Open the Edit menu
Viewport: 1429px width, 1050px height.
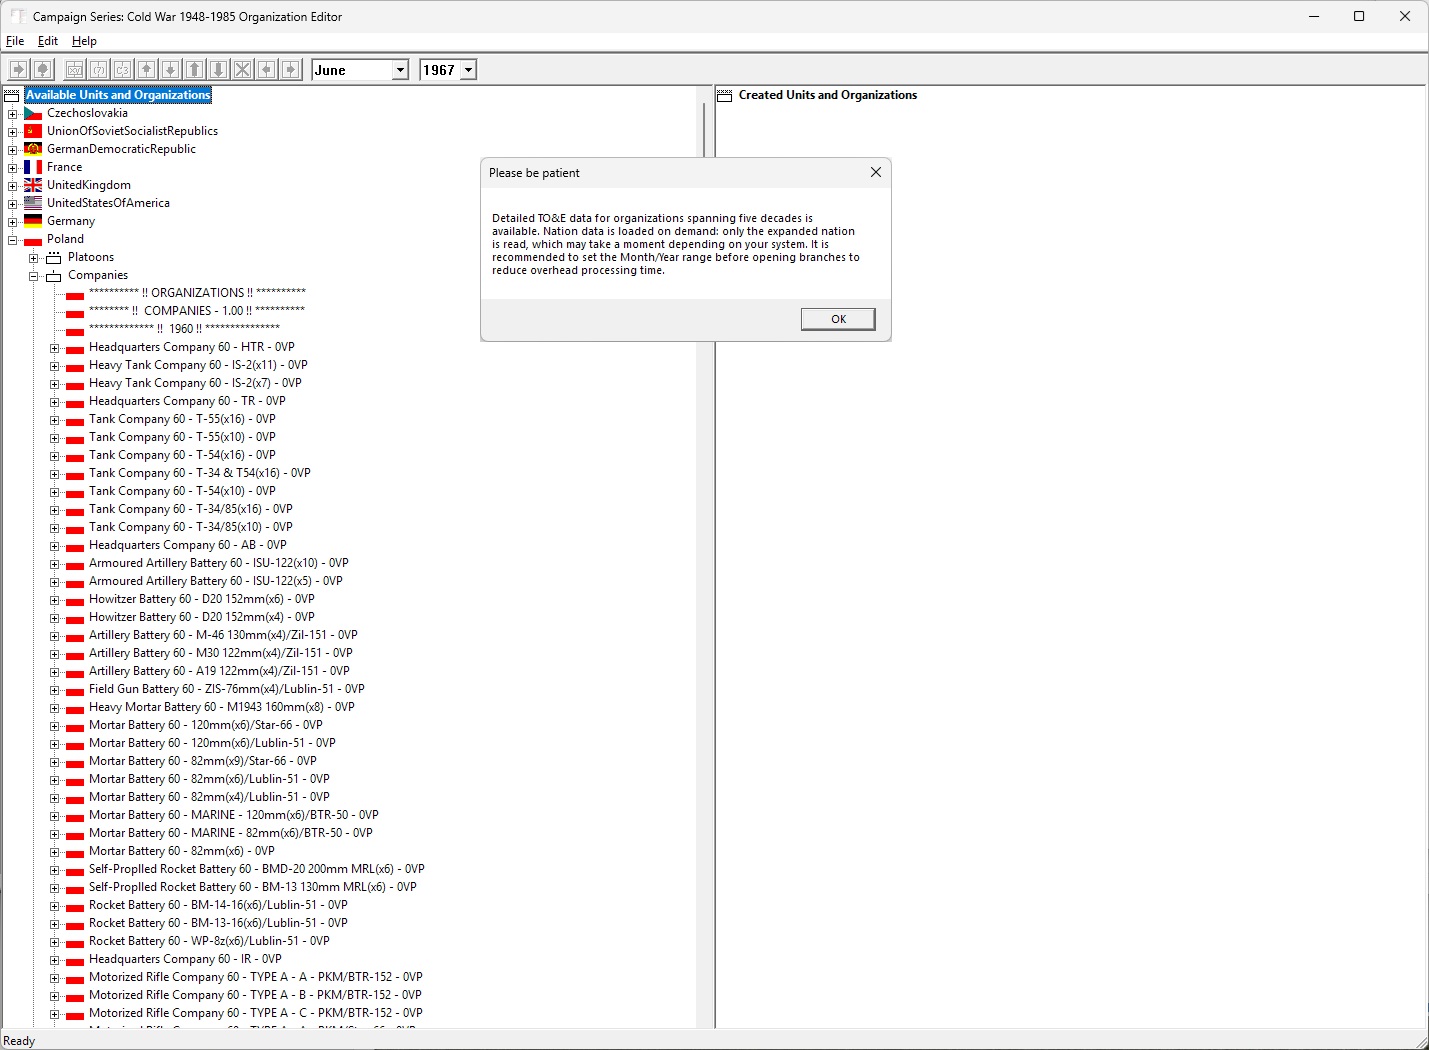[x=48, y=41]
